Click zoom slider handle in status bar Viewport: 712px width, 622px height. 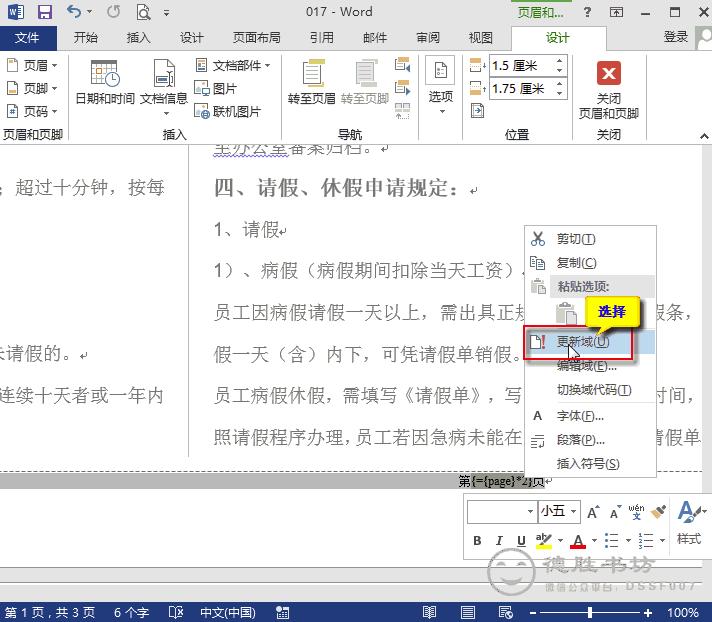(589, 612)
